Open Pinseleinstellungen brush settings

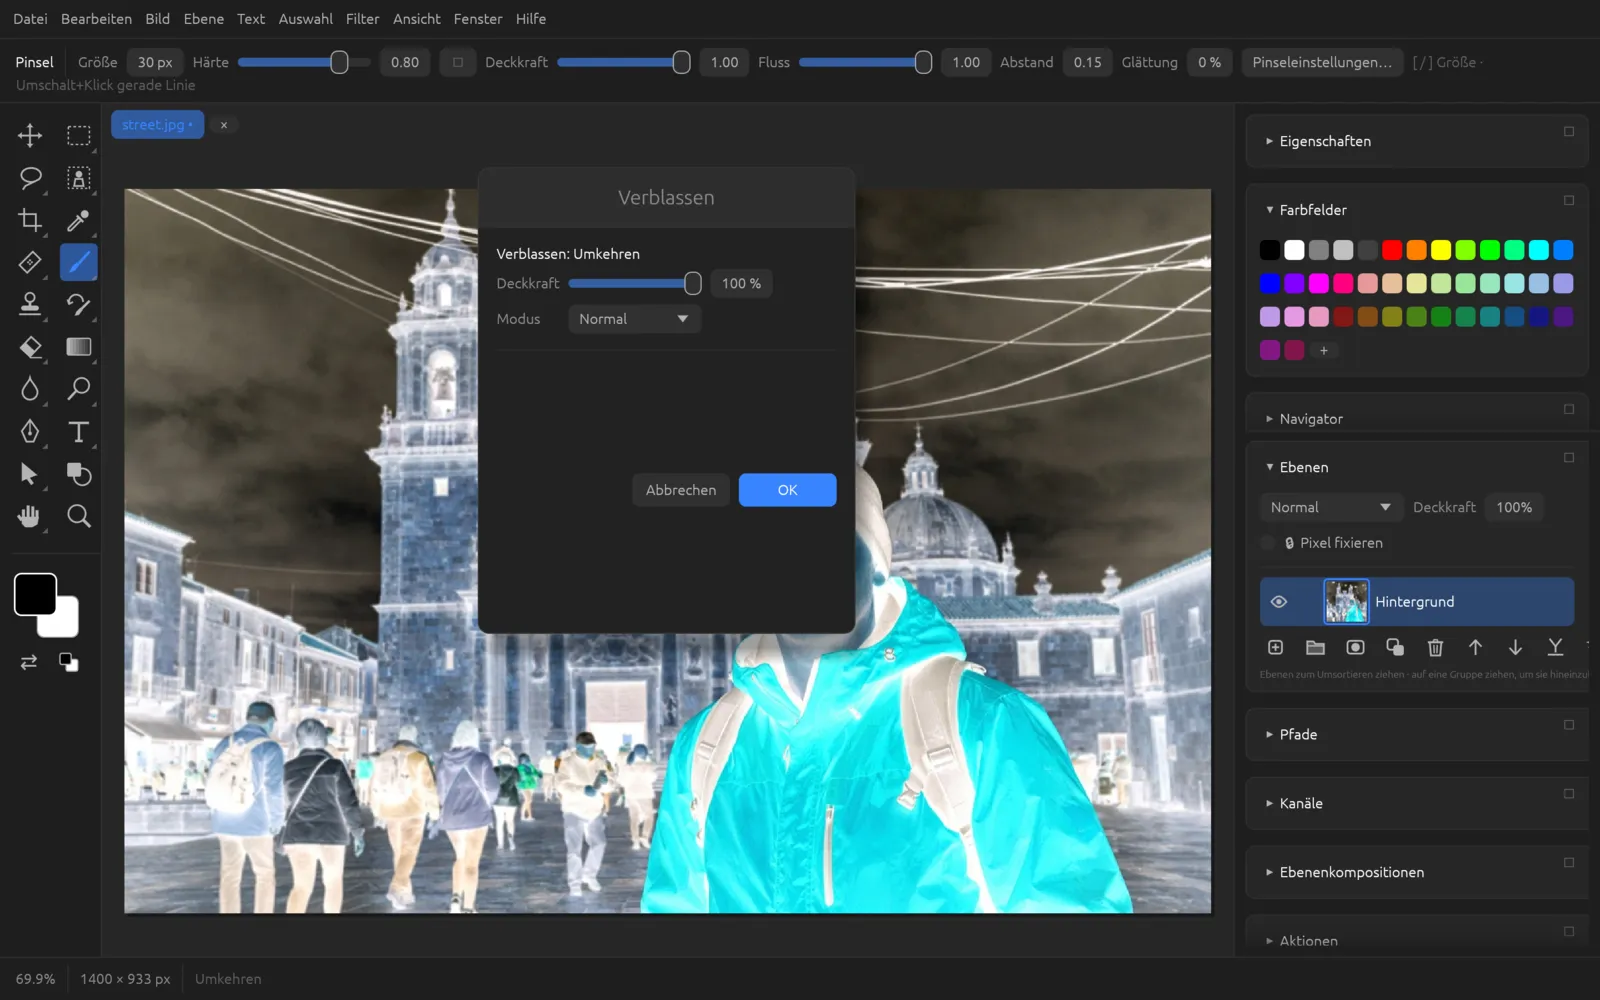click(x=1322, y=62)
